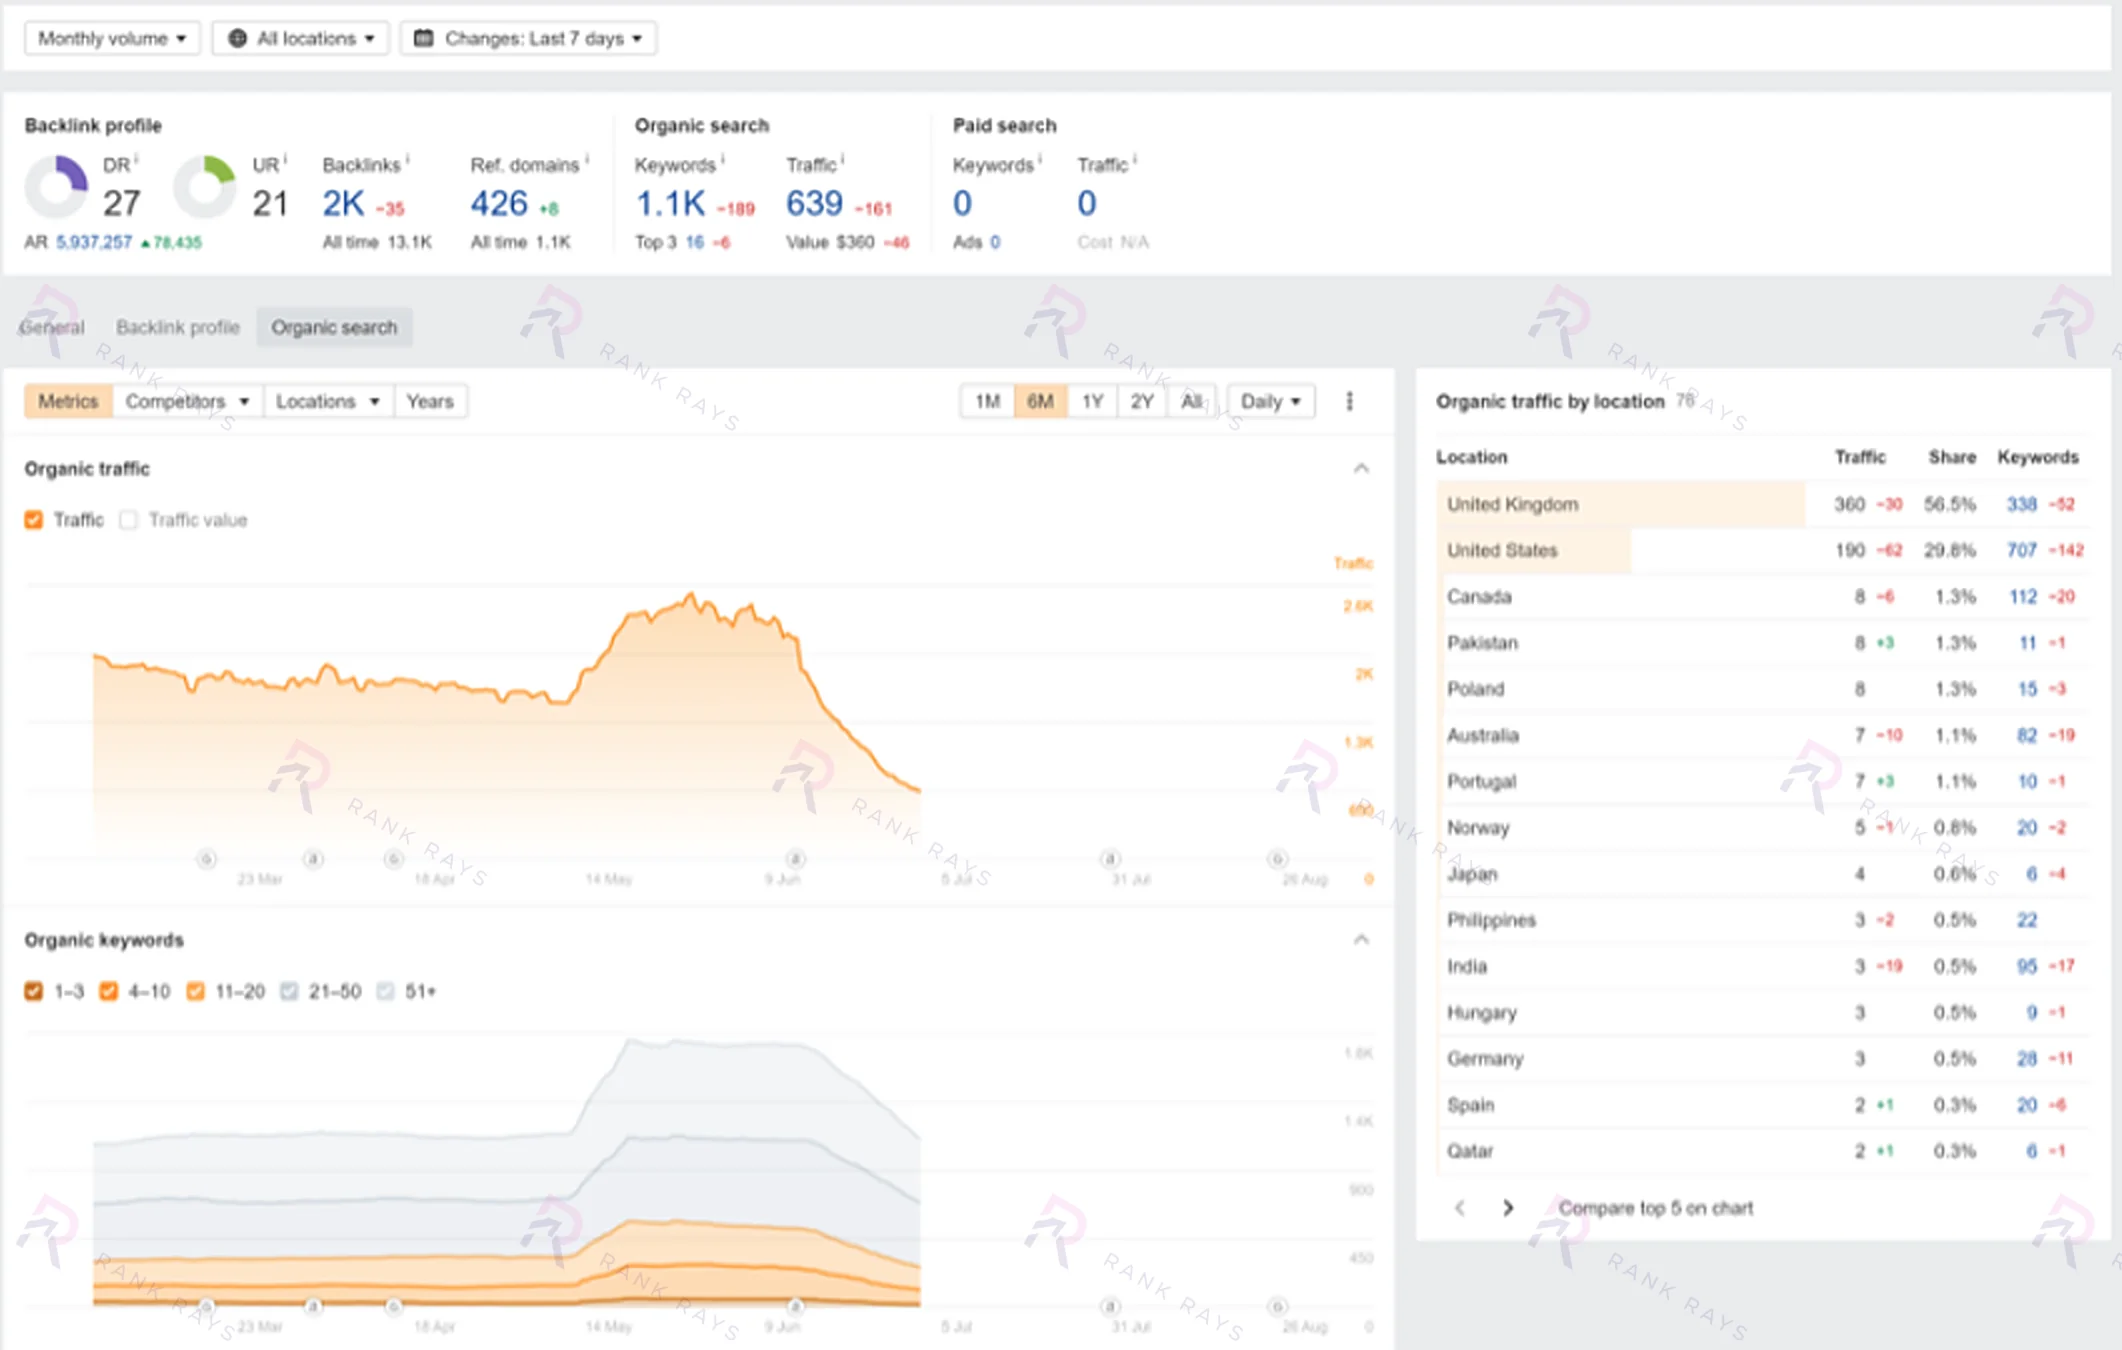Open the Competitors dropdown
The image size is (2122, 1350).
(x=187, y=401)
